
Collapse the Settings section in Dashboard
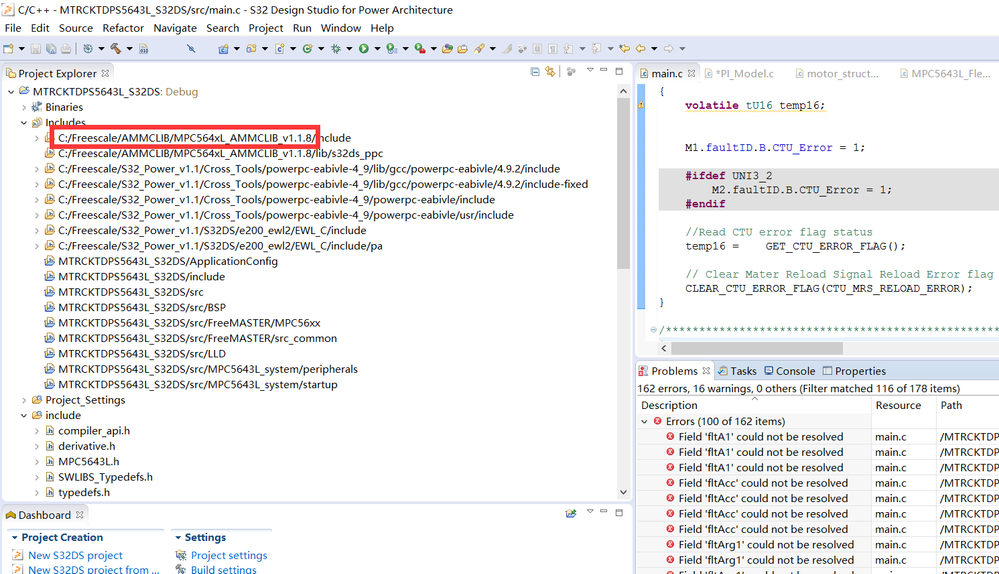pyautogui.click(x=178, y=538)
